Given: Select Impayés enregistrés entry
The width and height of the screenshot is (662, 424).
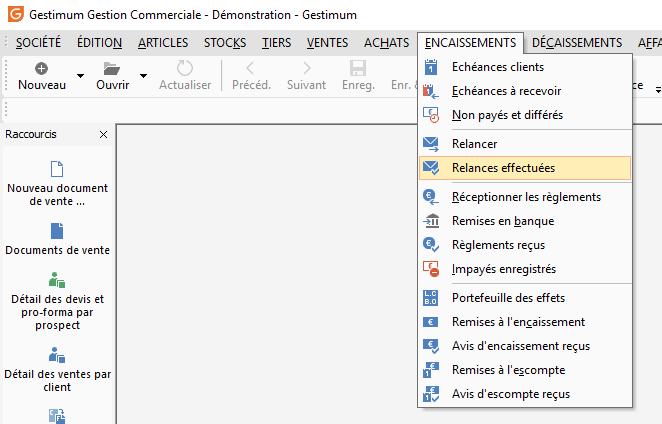Looking at the screenshot, I should pyautogui.click(x=525, y=269).
